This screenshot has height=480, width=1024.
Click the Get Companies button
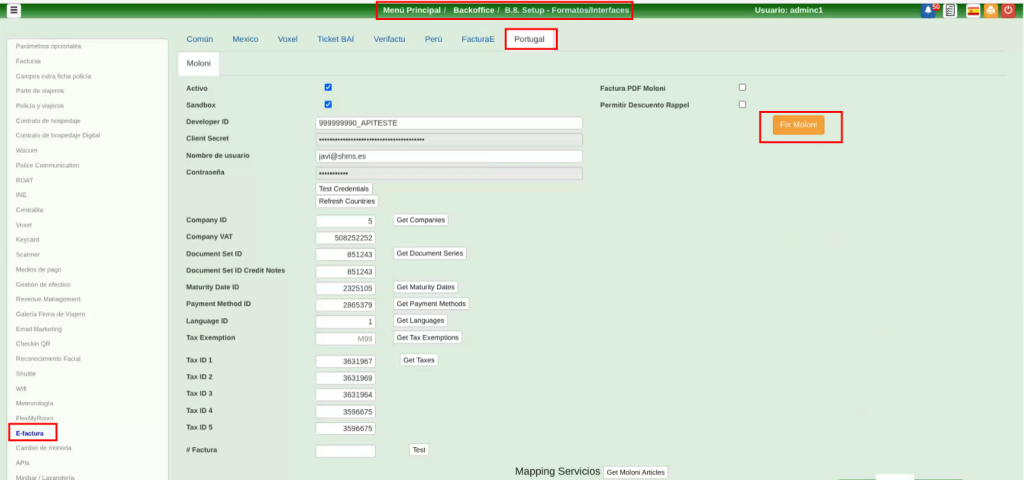(420, 220)
